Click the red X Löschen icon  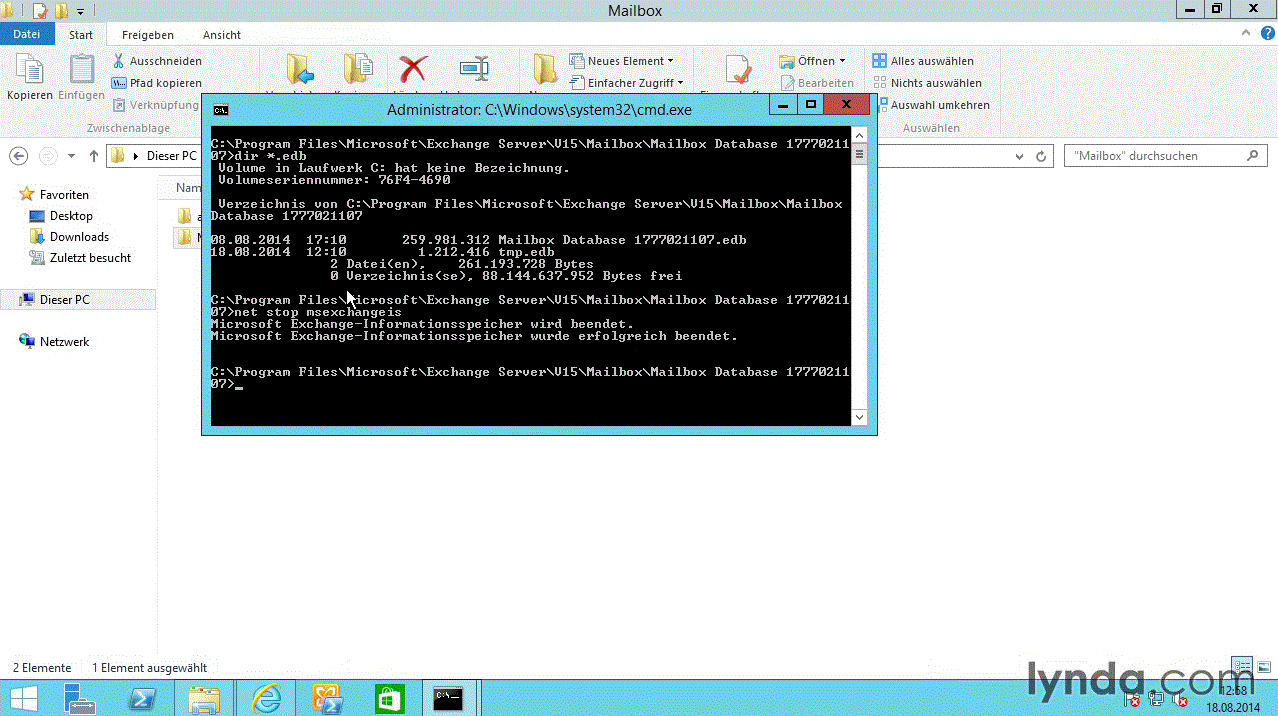pyautogui.click(x=413, y=70)
